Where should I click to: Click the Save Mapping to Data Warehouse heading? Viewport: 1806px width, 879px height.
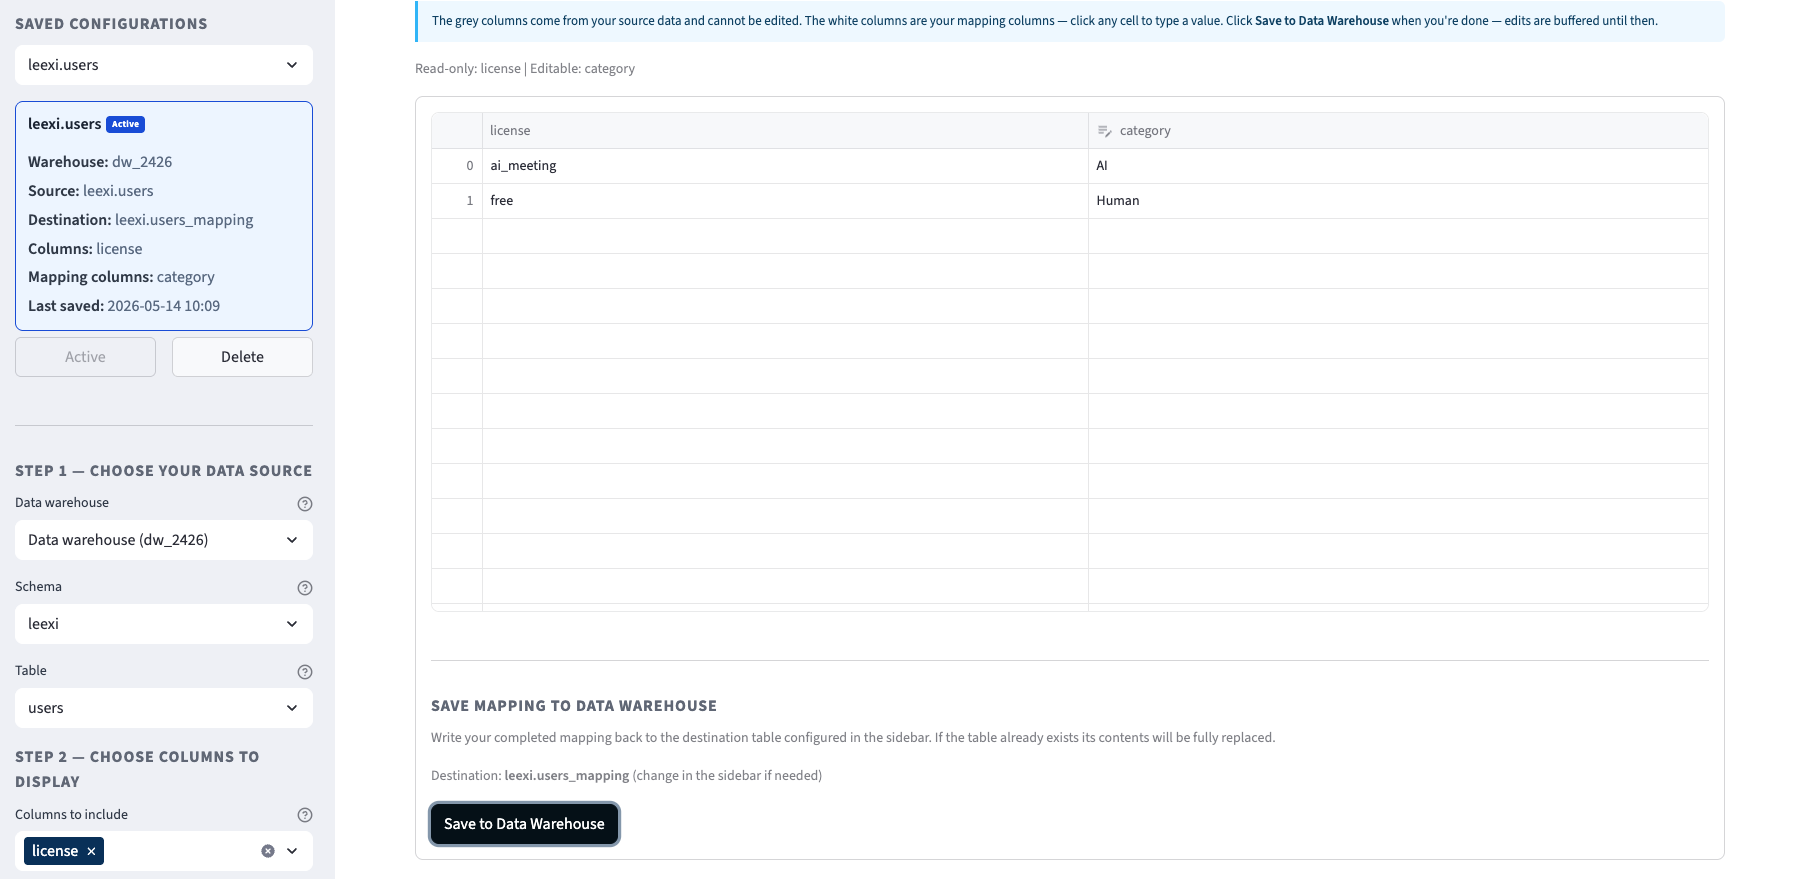click(x=574, y=706)
